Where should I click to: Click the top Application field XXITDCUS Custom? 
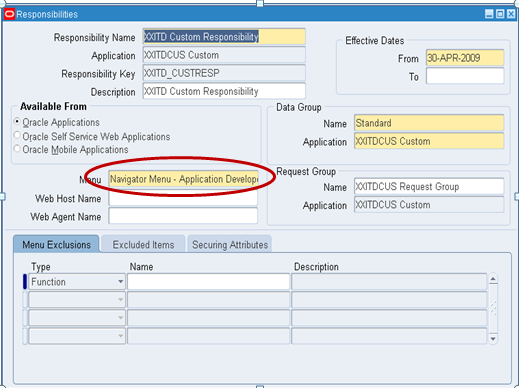(224, 55)
